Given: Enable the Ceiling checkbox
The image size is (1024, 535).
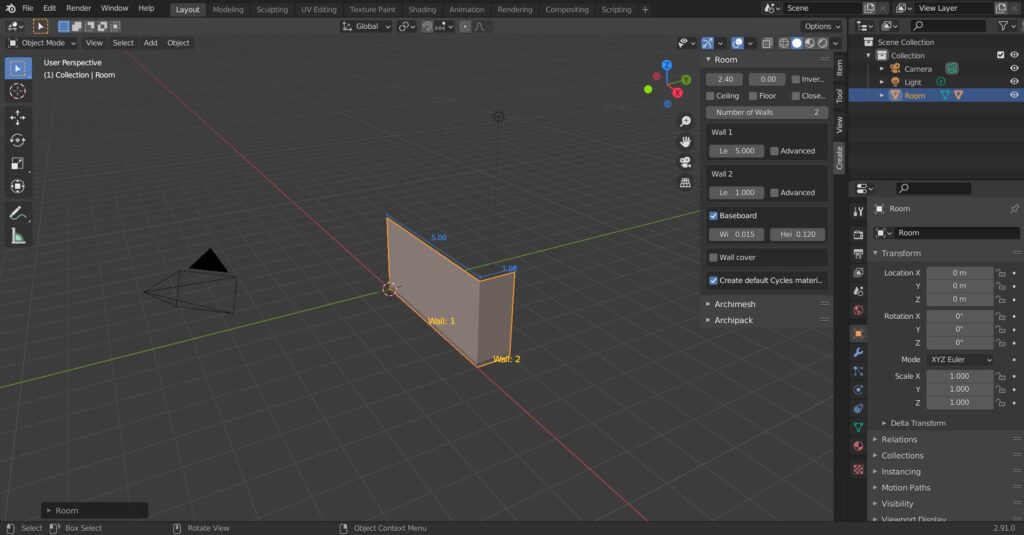Looking at the screenshot, I should (711, 96).
